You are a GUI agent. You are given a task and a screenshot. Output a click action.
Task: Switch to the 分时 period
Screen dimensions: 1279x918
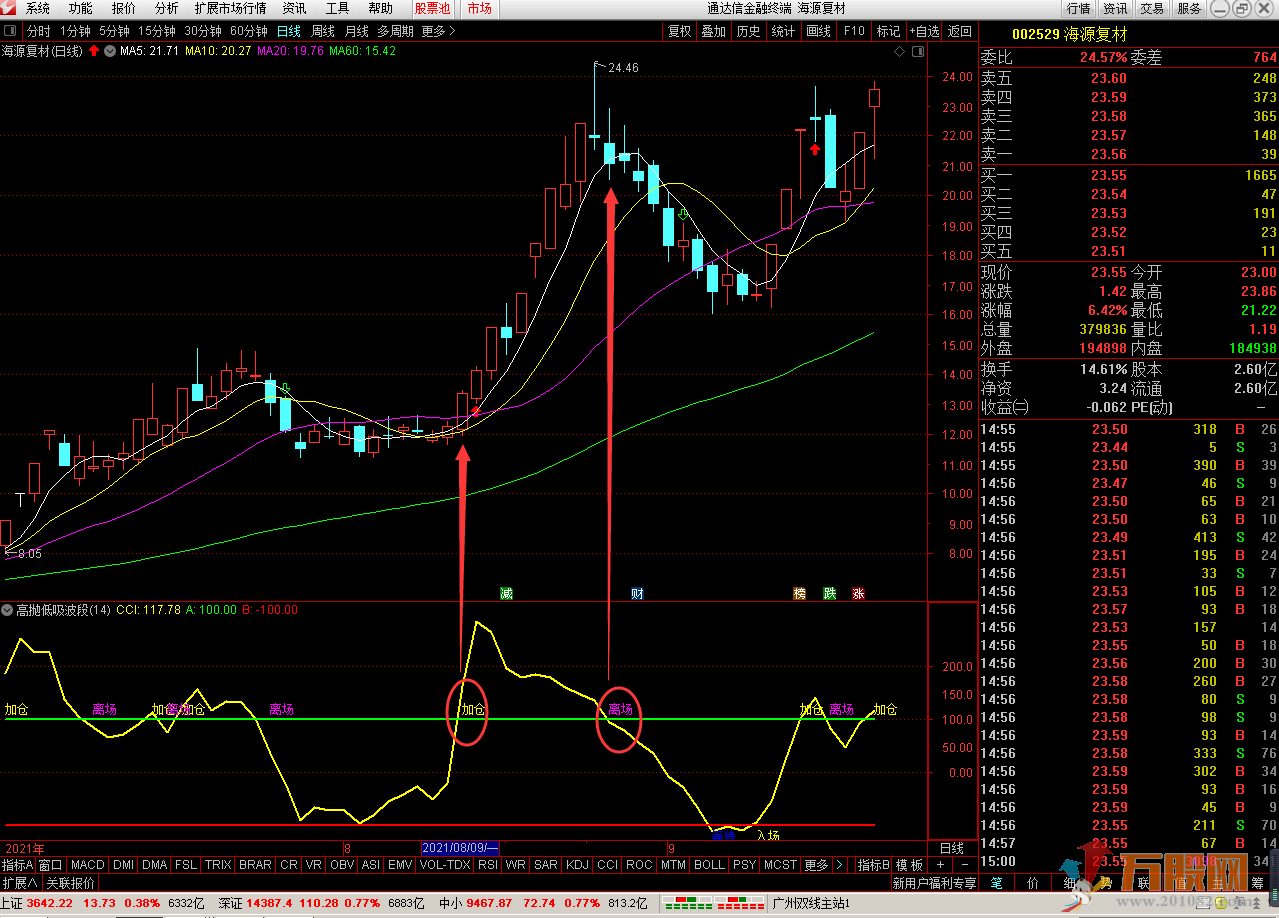(x=38, y=31)
